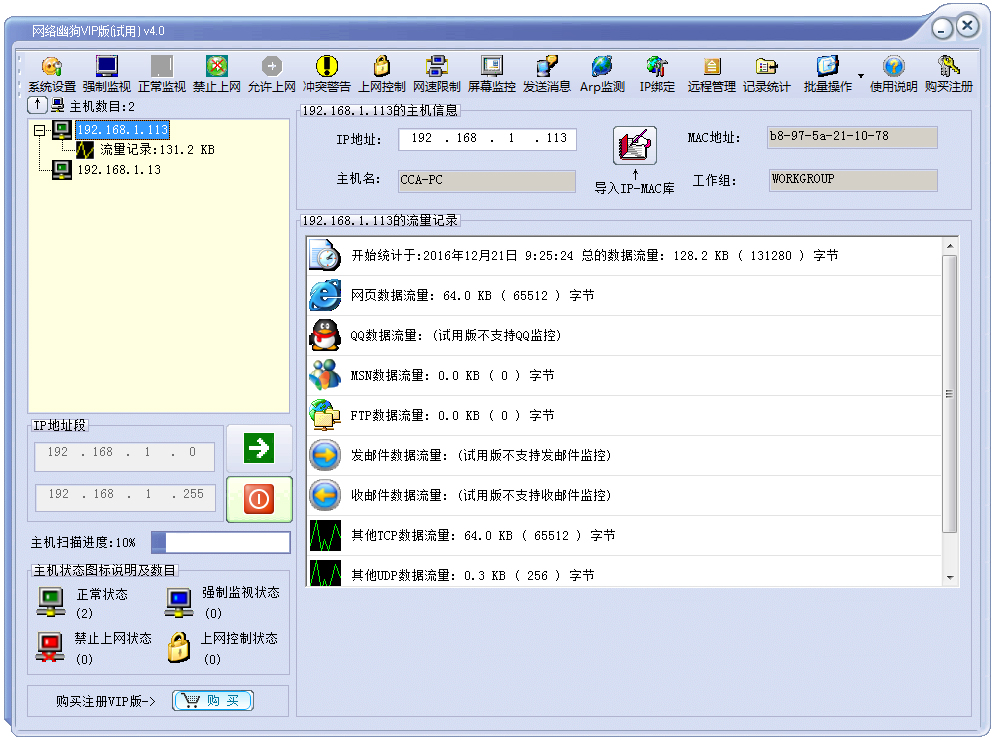995x740 pixels.
Task: Launch 屏幕监控 (Screen Monitoring)
Action: click(x=492, y=72)
